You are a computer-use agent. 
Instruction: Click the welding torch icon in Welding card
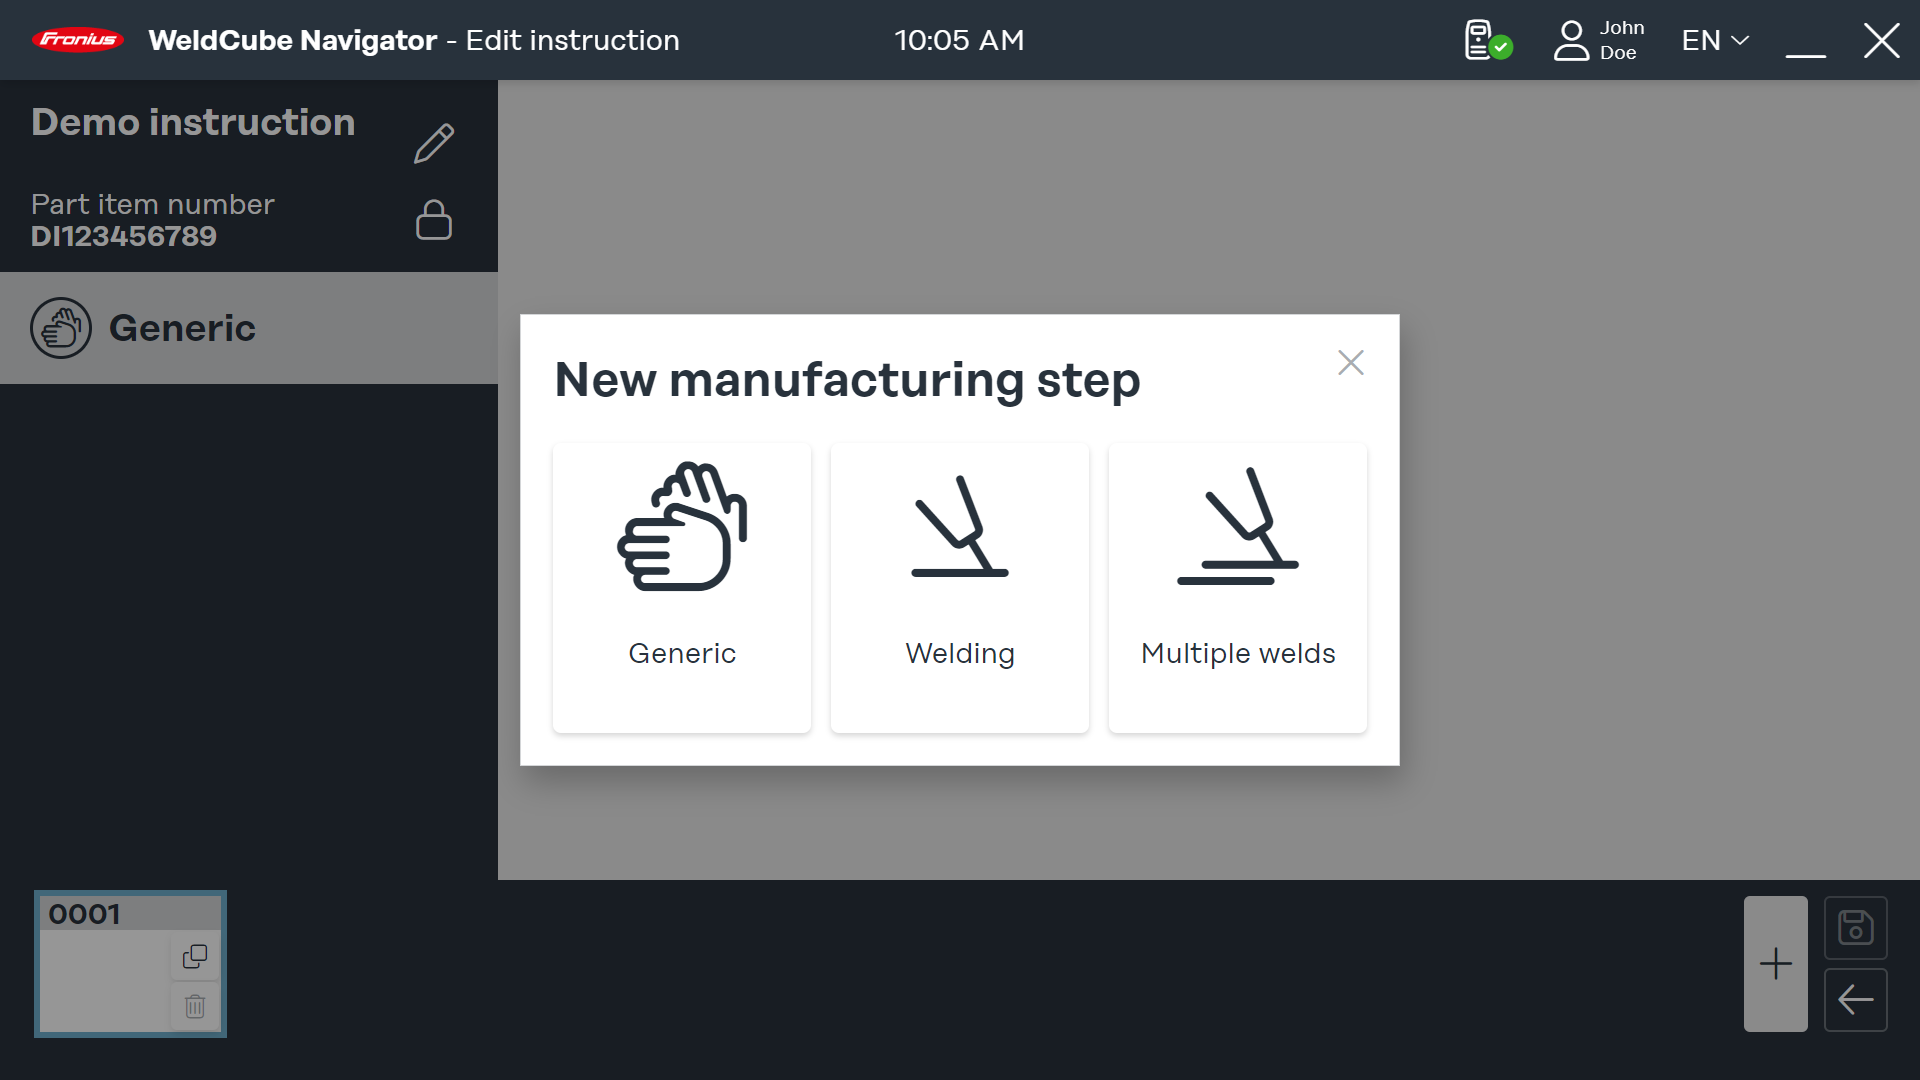960,527
